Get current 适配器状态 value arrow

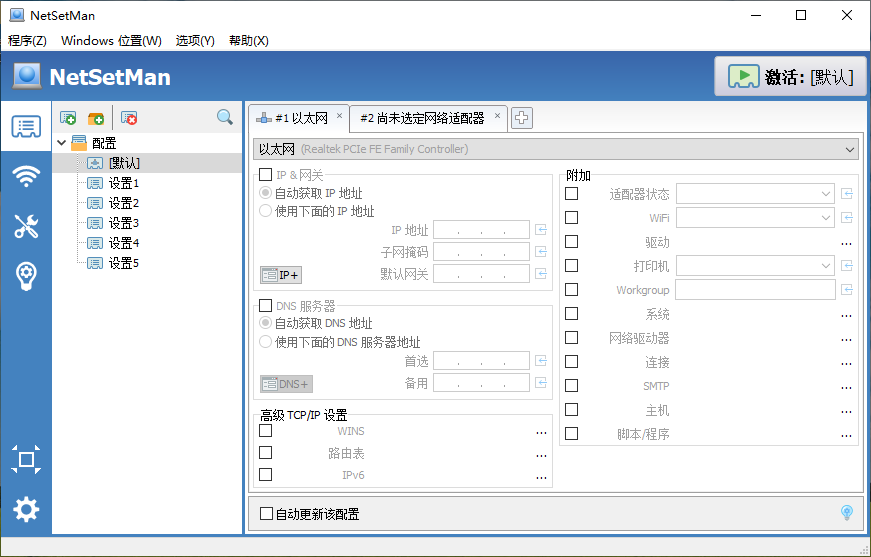[847, 193]
